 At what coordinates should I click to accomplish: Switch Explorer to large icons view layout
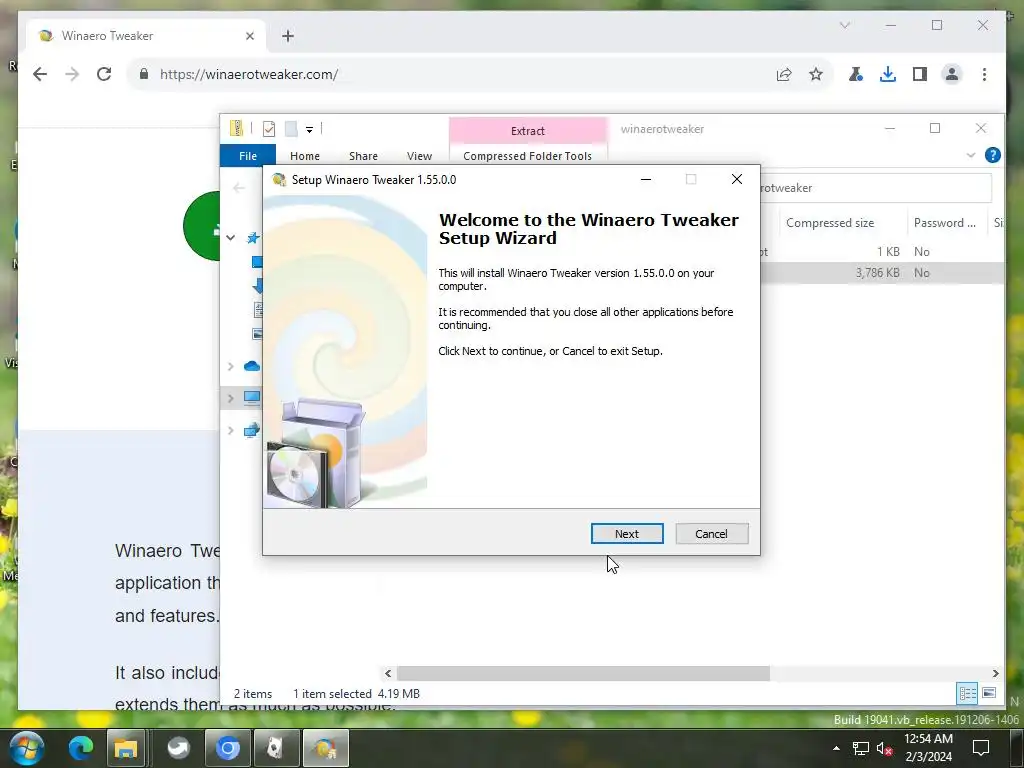(989, 693)
